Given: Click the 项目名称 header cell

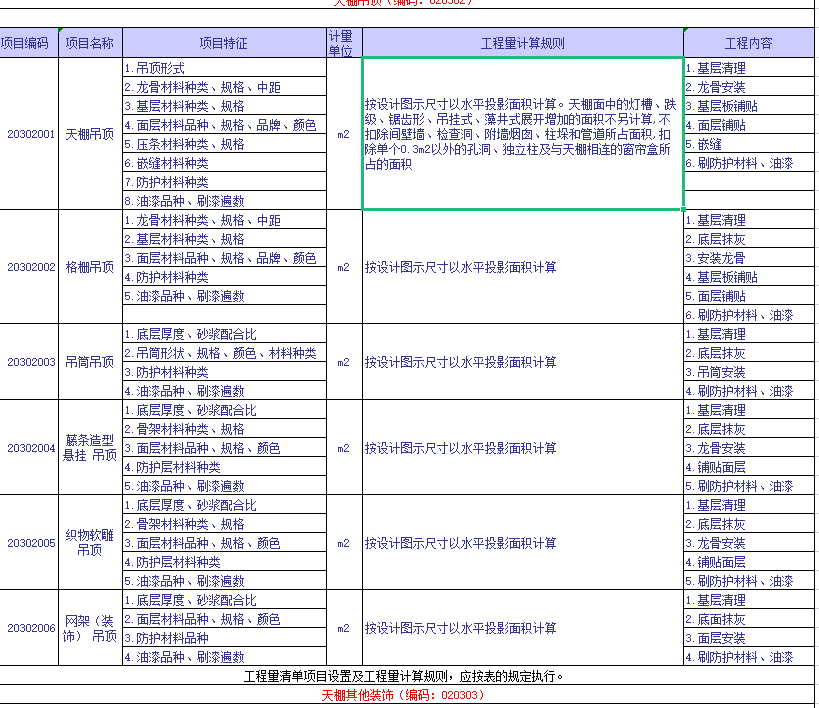Looking at the screenshot, I should (x=90, y=43).
